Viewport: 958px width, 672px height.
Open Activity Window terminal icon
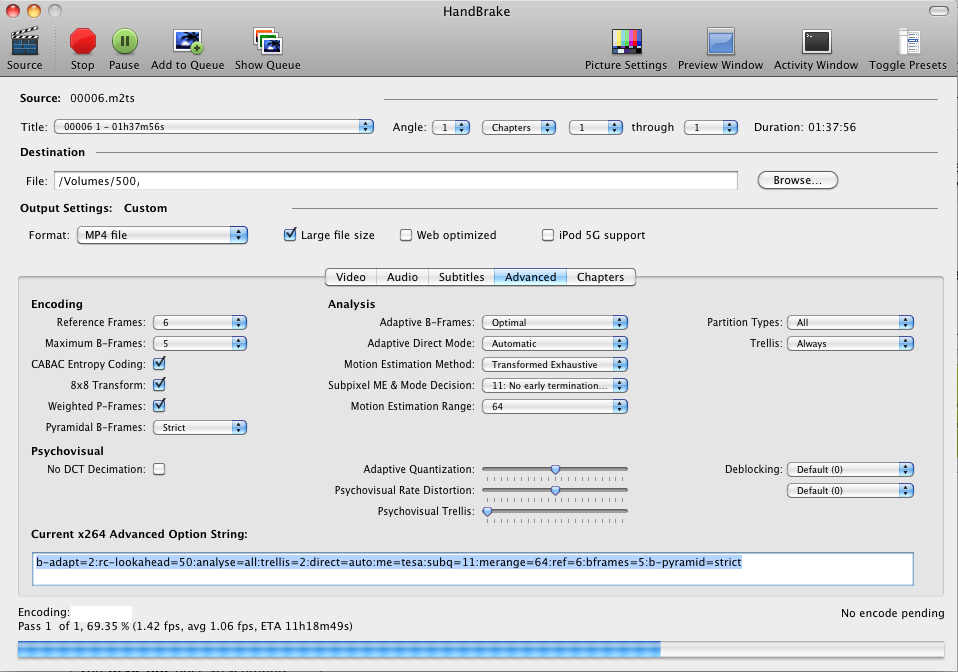[x=816, y=42]
